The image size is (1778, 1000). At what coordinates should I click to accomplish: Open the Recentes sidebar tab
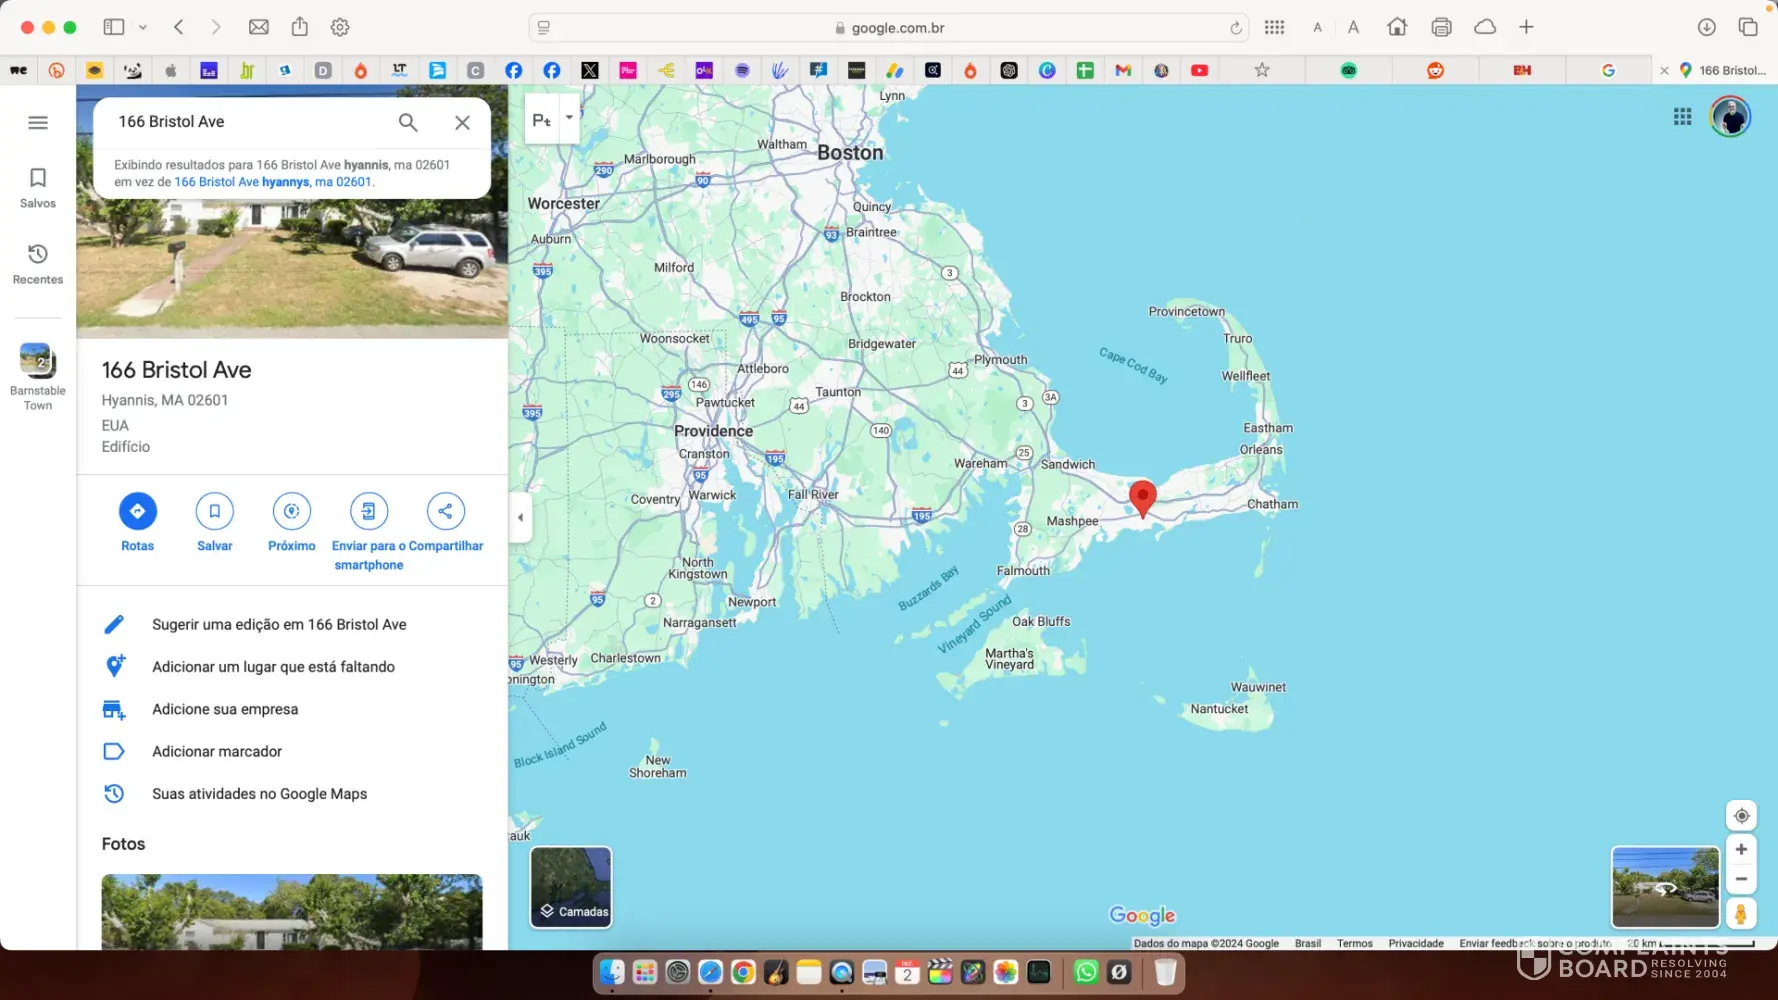38,264
